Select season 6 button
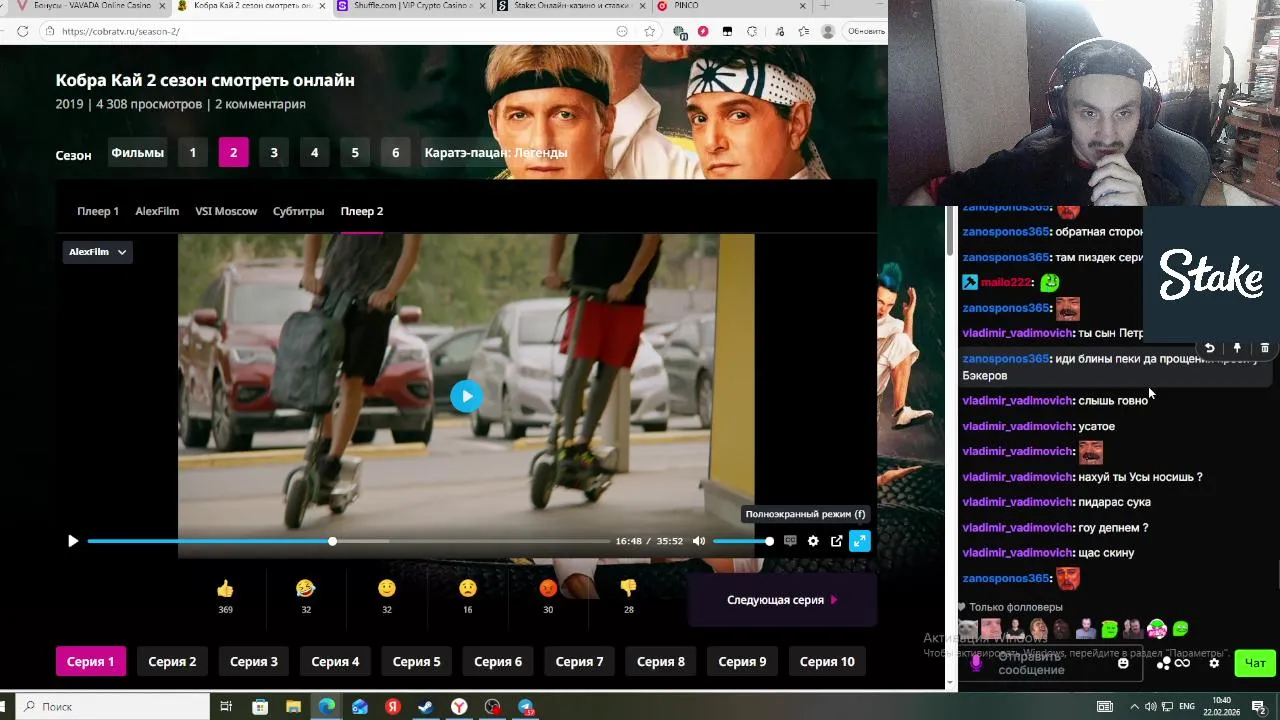 tap(395, 153)
